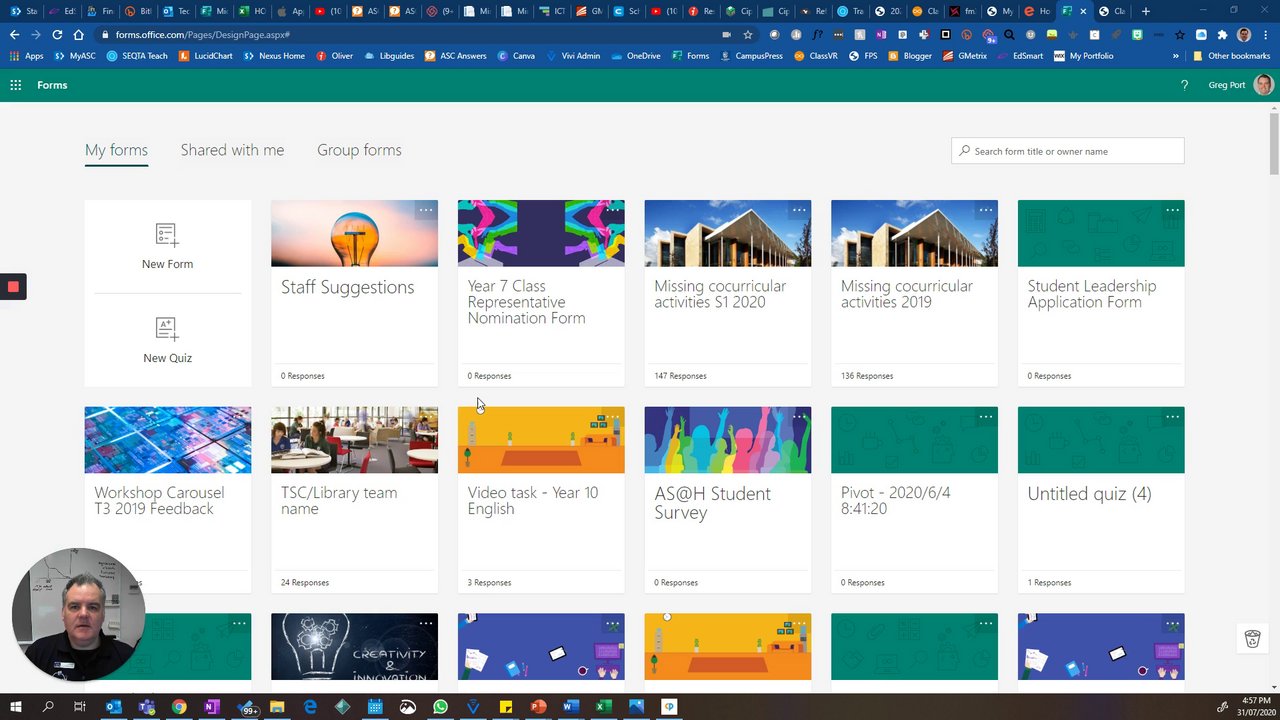Image resolution: width=1280 pixels, height=720 pixels.
Task: Click the TSC/Library team name thumbnail image
Action: (354, 440)
